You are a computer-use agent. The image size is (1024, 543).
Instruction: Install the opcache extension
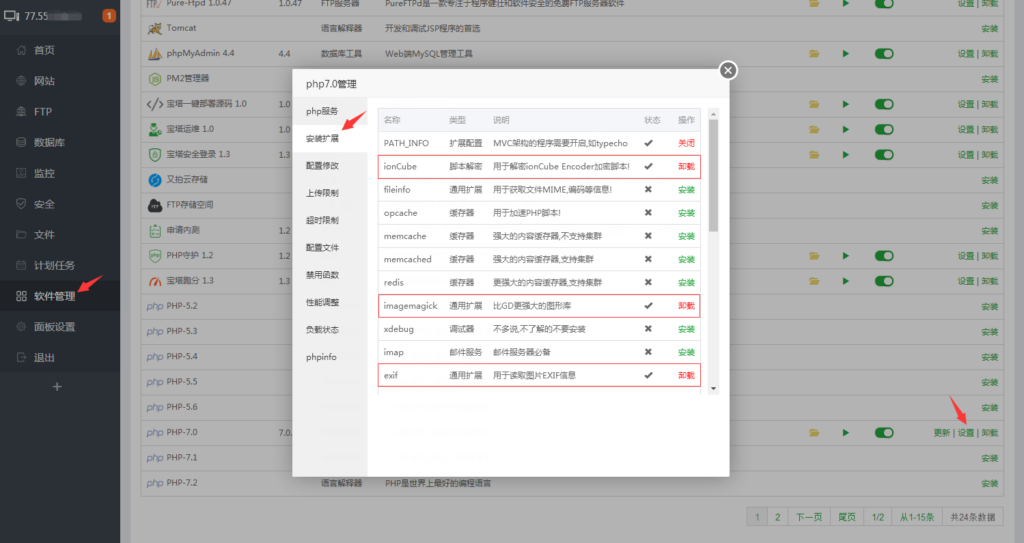(x=686, y=213)
